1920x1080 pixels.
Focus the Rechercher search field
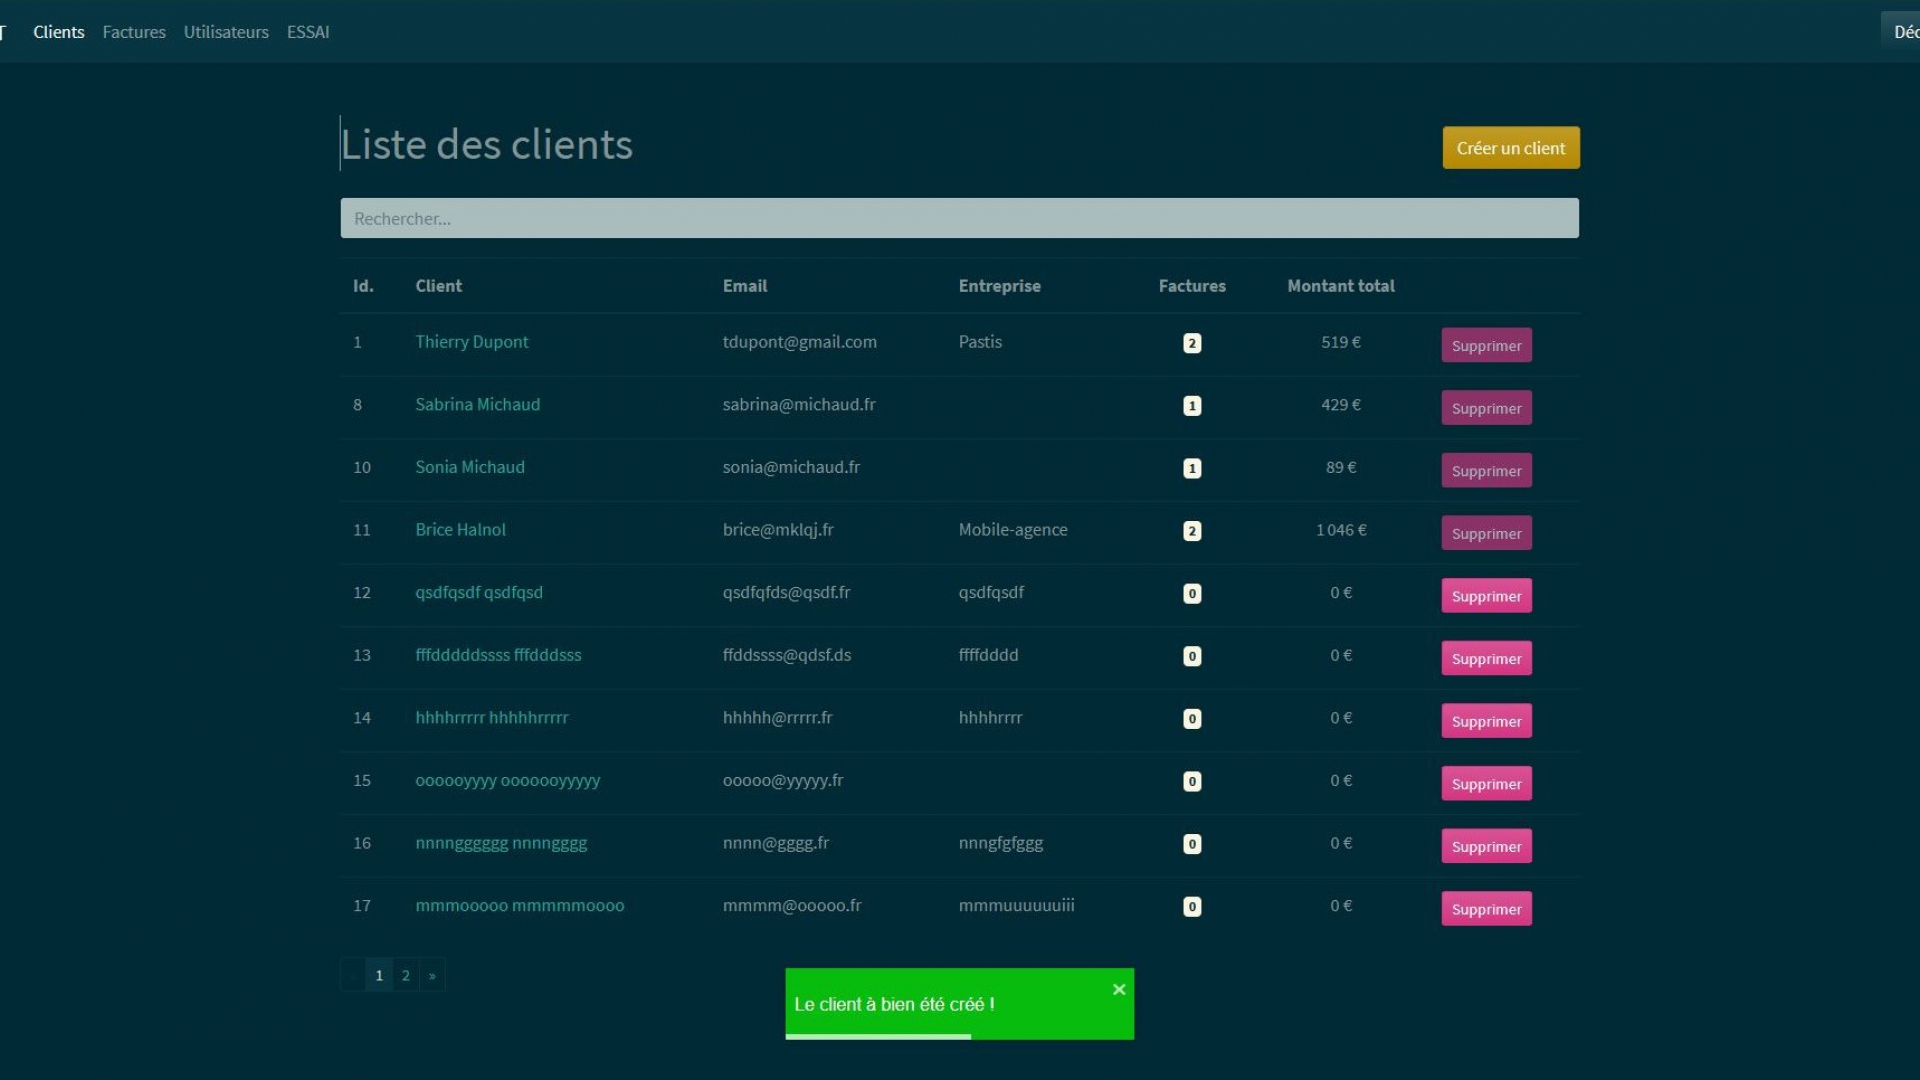coord(958,218)
